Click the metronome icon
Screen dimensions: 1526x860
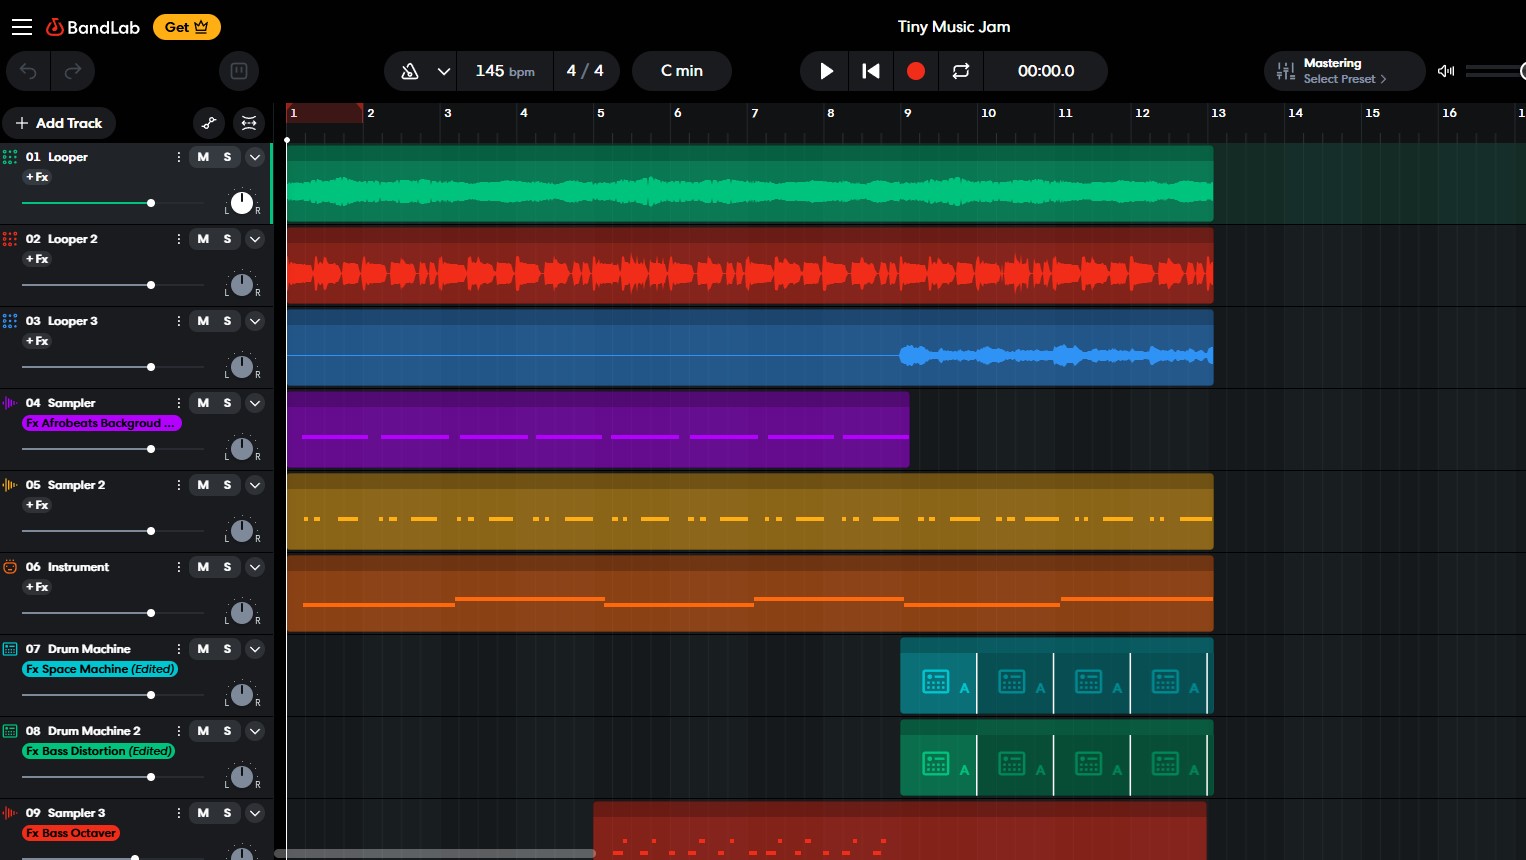pyautogui.click(x=409, y=71)
